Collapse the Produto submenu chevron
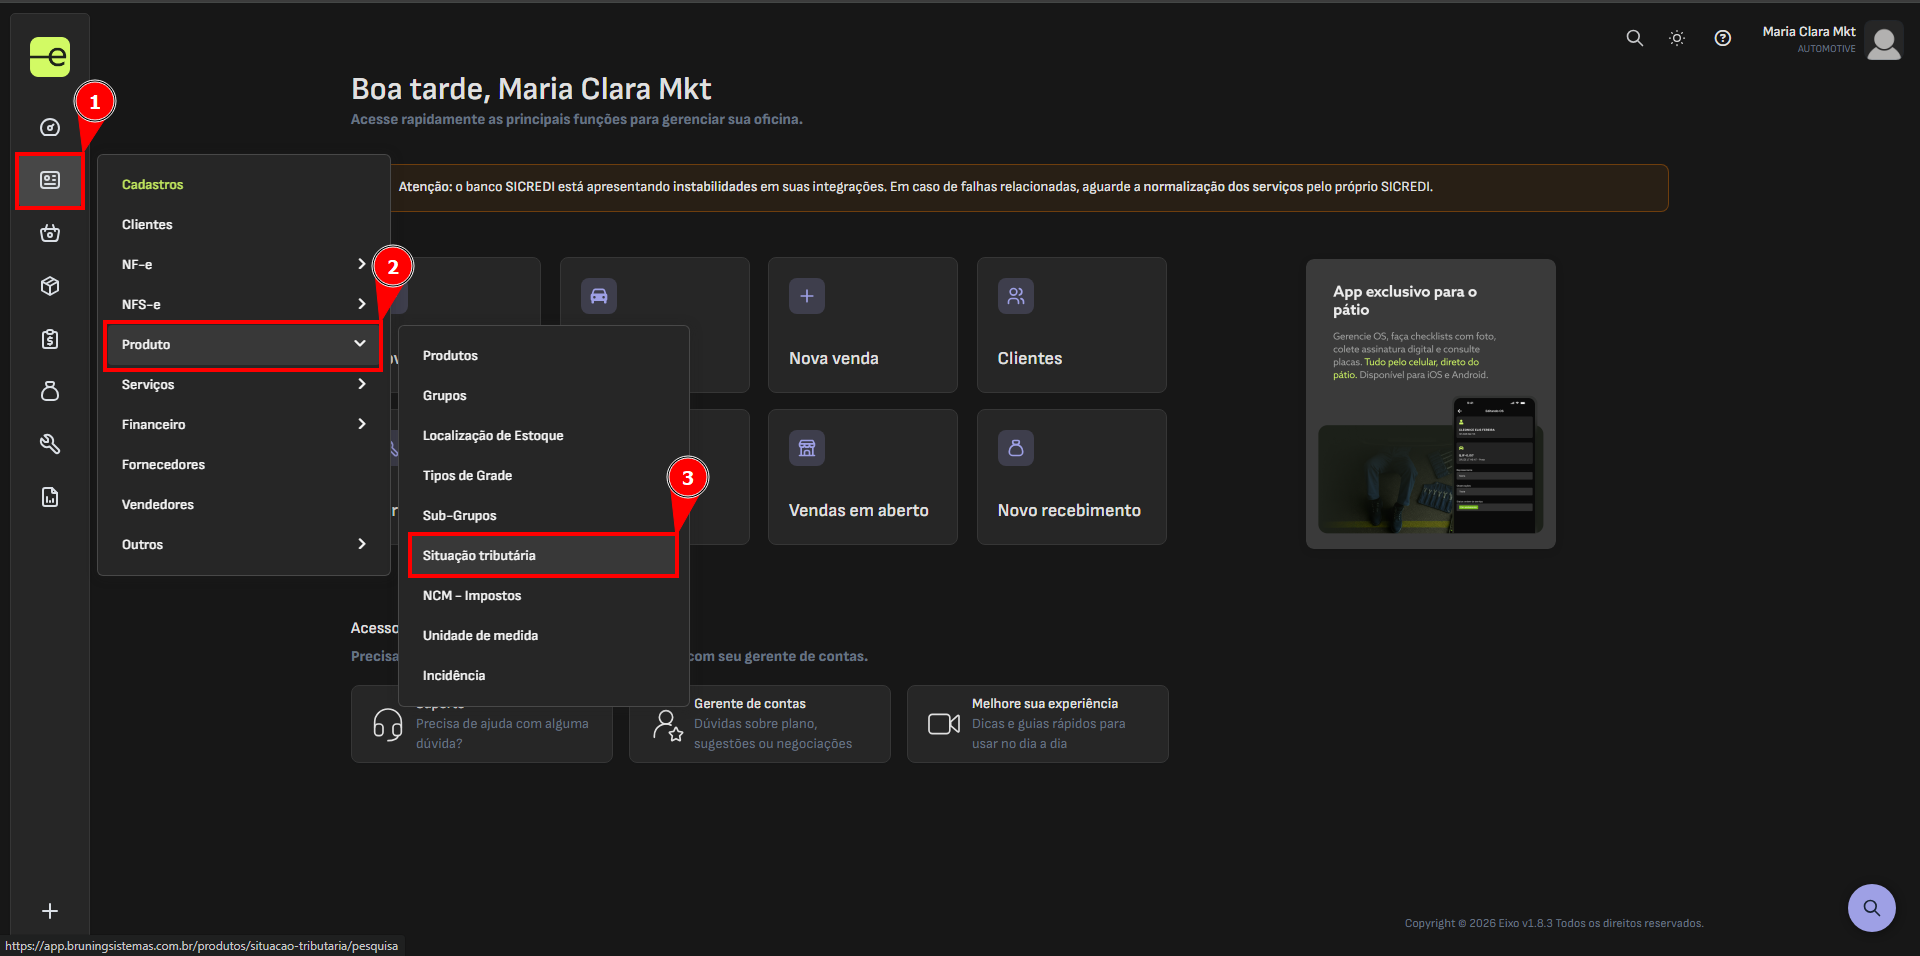Screen dimensions: 1920x956 360,344
